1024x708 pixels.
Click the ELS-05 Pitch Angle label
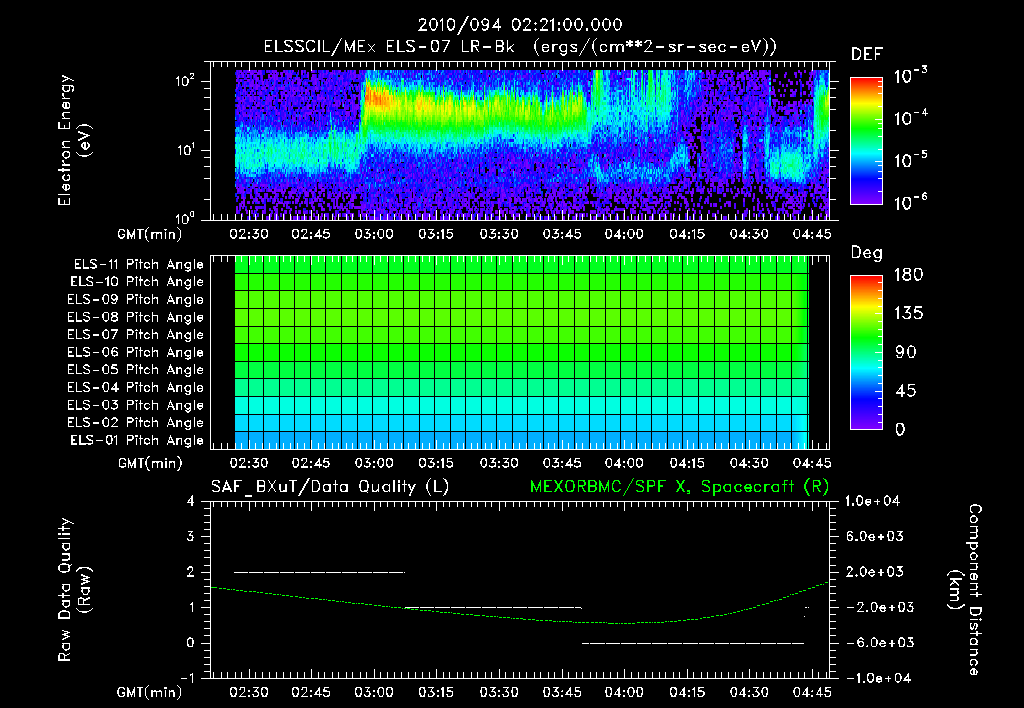pyautogui.click(x=136, y=370)
